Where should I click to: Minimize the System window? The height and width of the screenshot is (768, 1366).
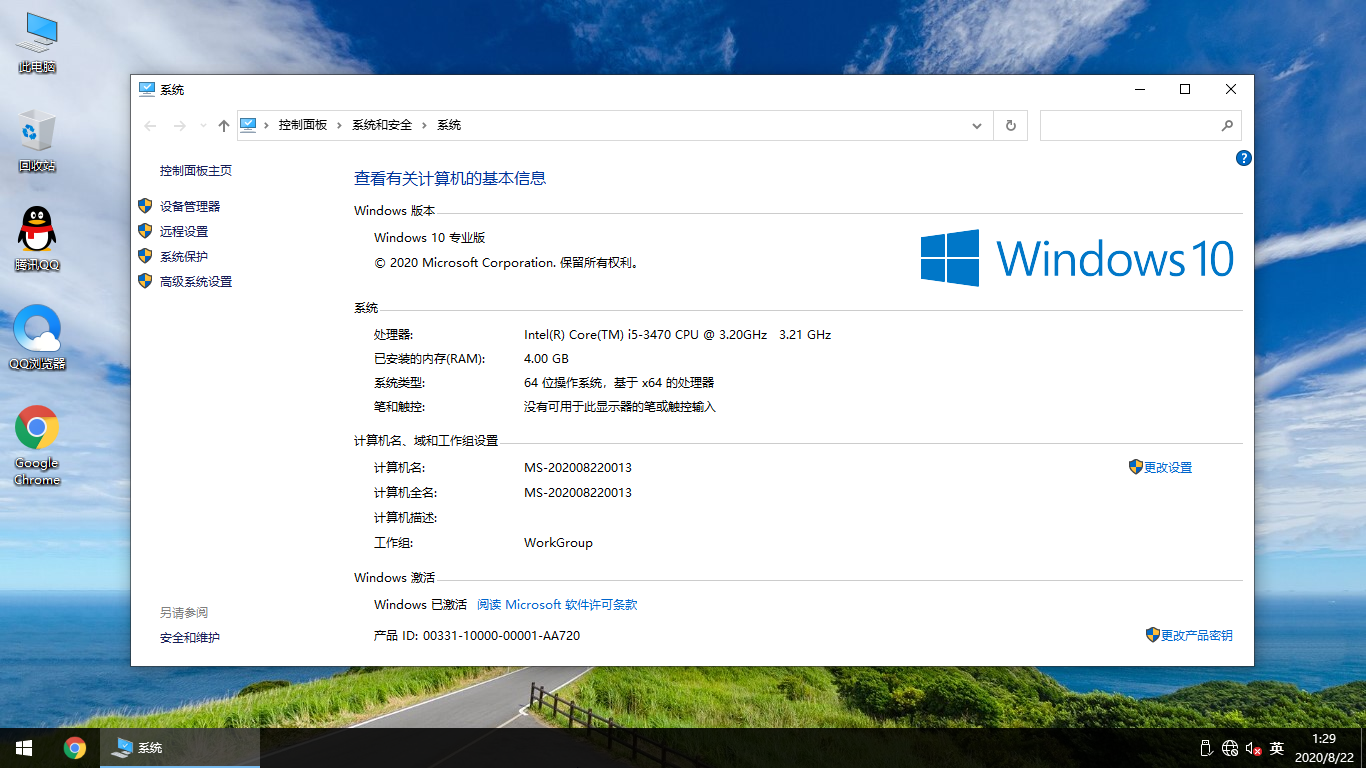1139,89
